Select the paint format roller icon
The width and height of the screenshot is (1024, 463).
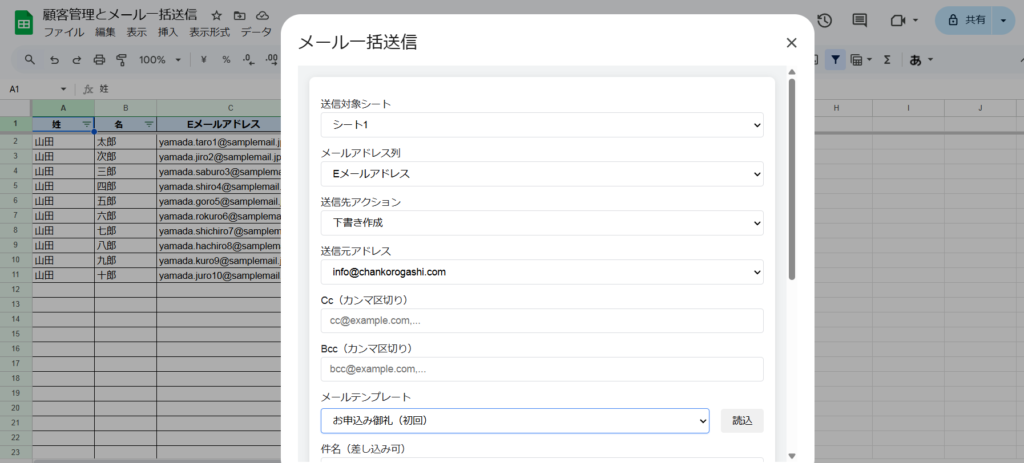[x=122, y=60]
